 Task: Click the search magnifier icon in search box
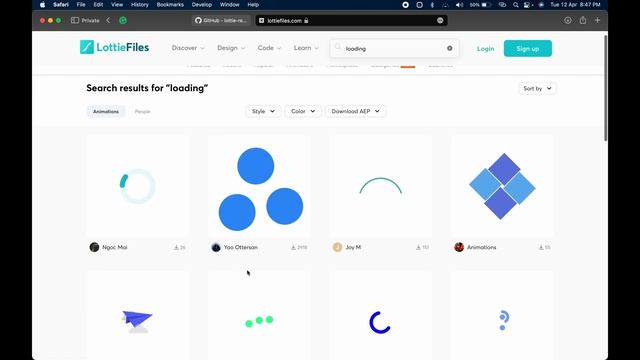pos(338,47)
